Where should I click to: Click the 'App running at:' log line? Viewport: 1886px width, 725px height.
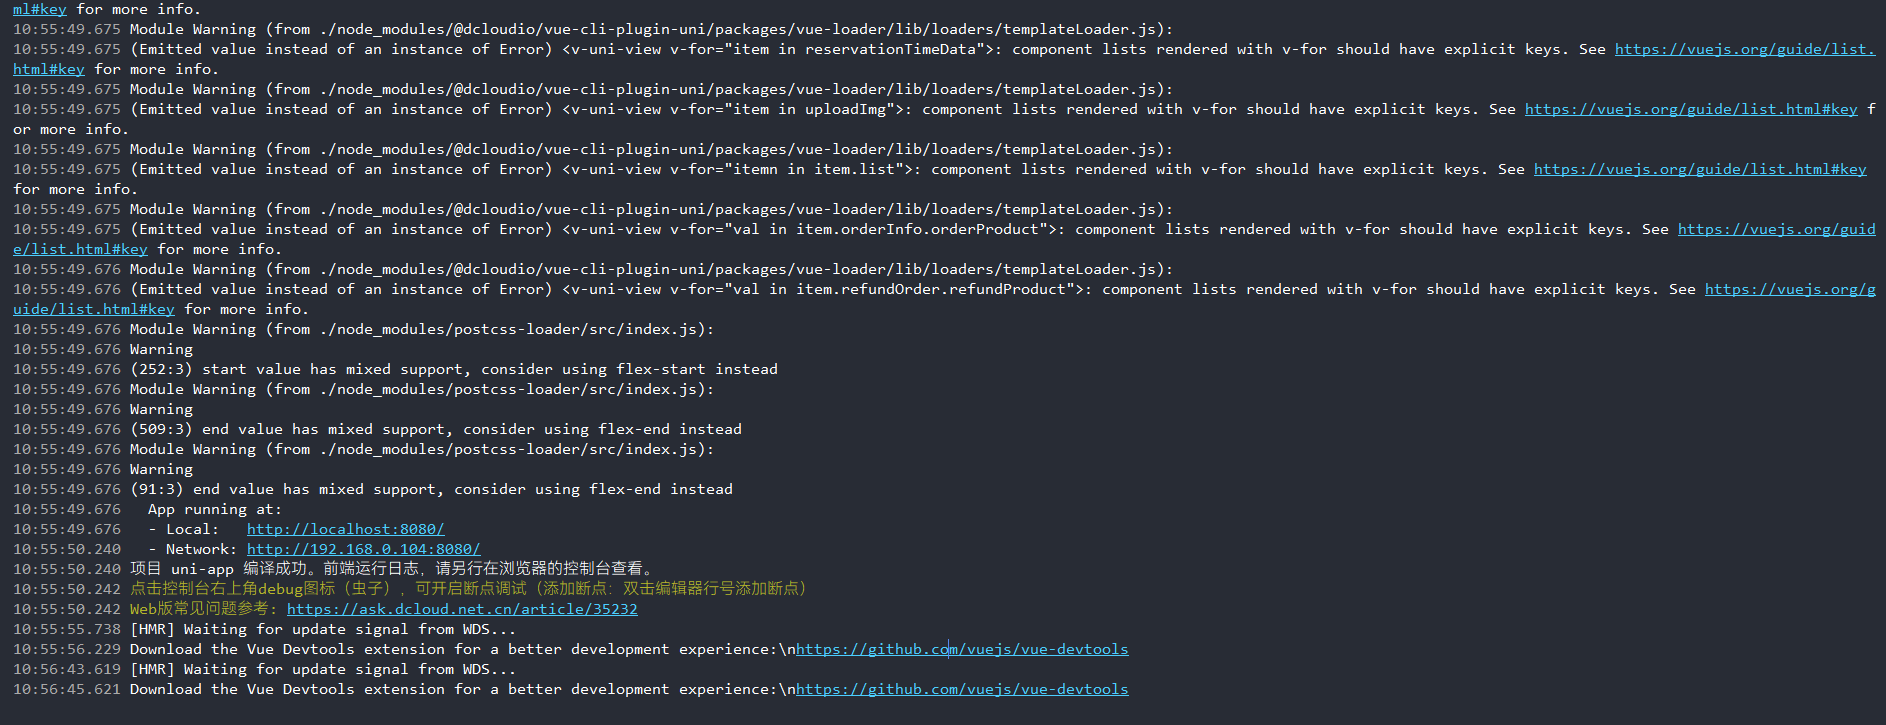click(x=214, y=509)
